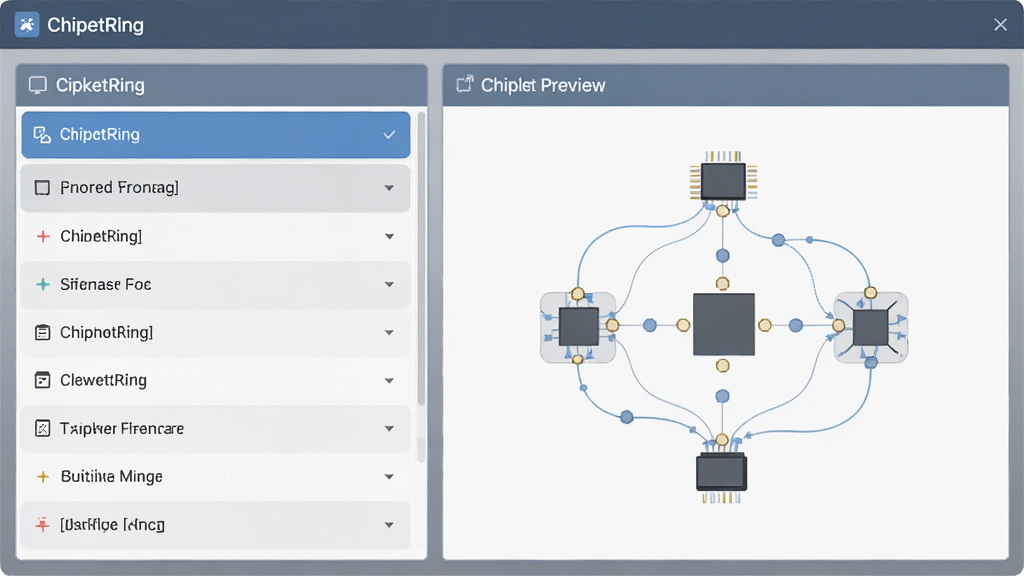
Task: Click the orange plus icon beside Butiine Minge
Action: (43, 477)
